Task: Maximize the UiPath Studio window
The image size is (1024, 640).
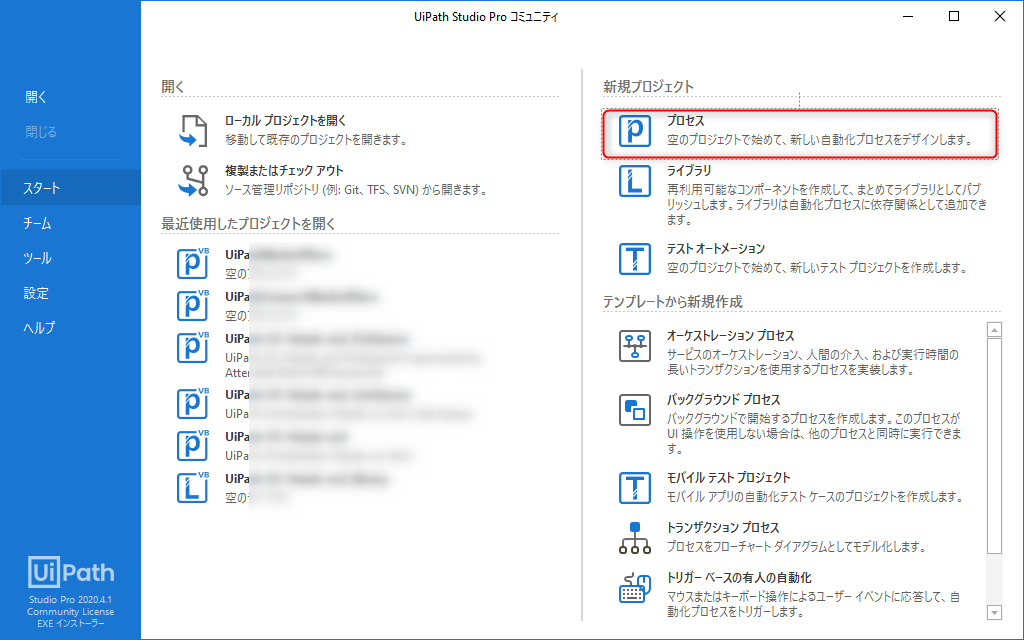Action: 954,16
